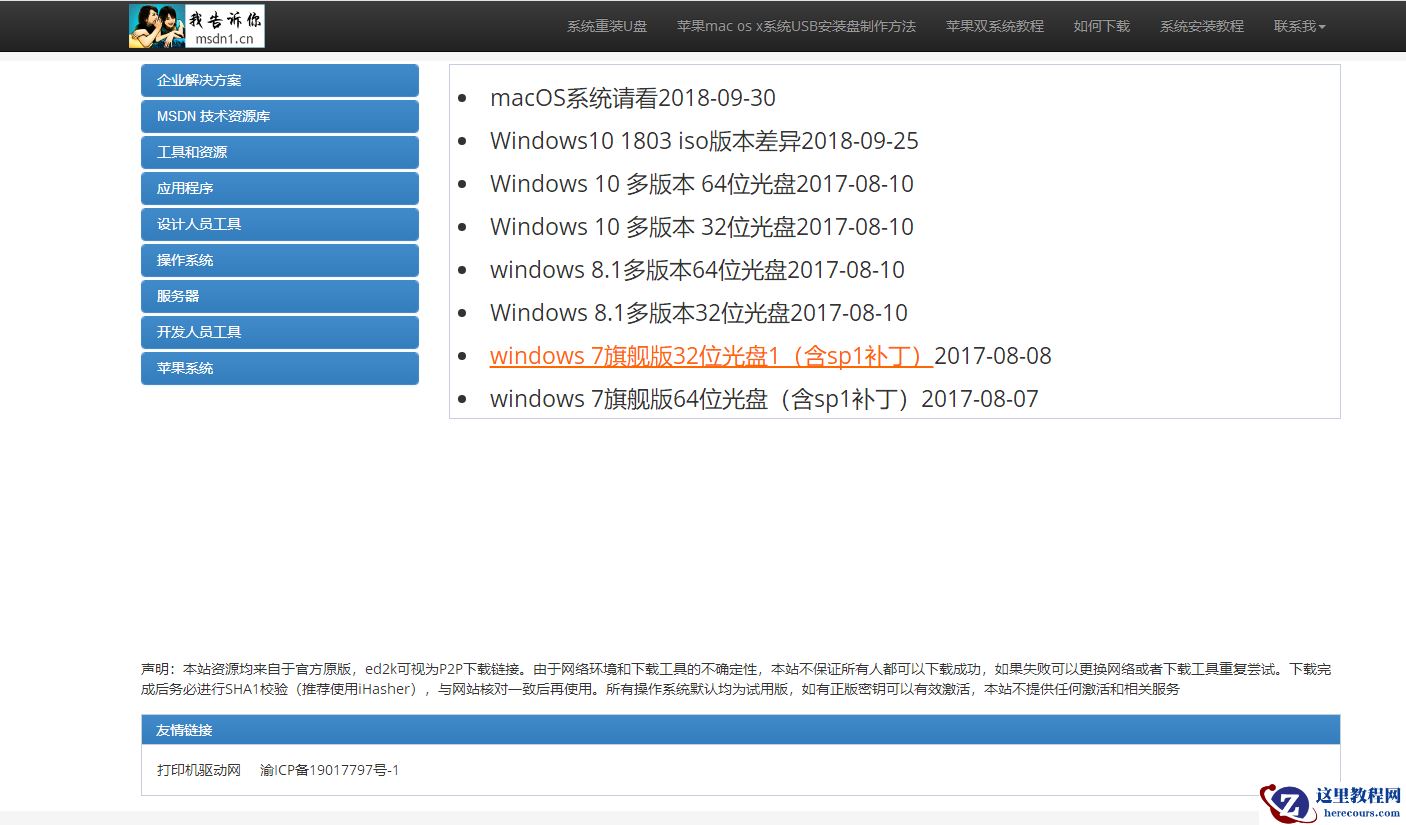Open 苹果mac os x系统USB安装盘制作方法
This screenshot has height=825, width=1406.
(795, 27)
